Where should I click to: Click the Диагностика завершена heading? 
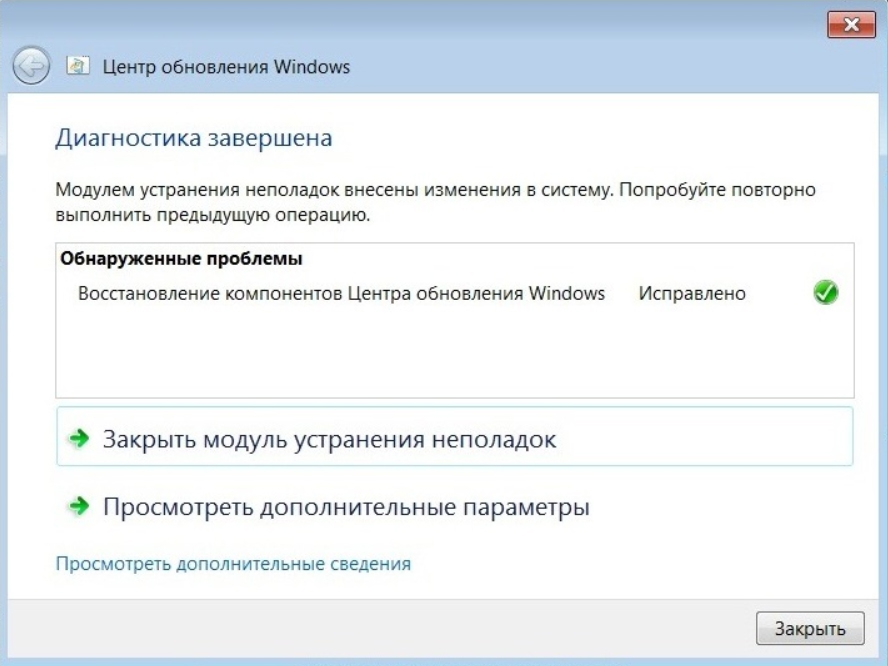click(194, 138)
